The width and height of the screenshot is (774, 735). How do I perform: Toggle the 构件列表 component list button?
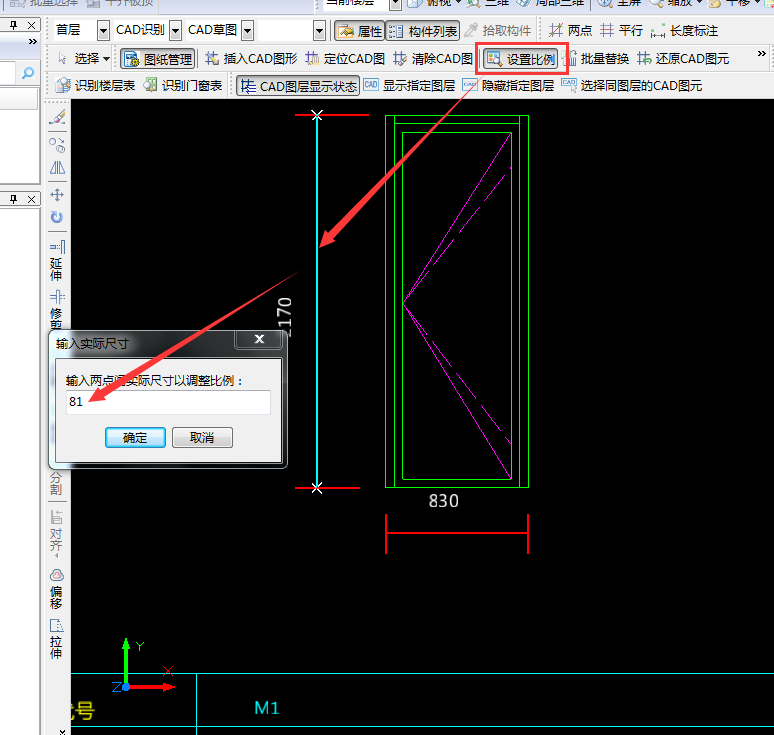click(423, 31)
